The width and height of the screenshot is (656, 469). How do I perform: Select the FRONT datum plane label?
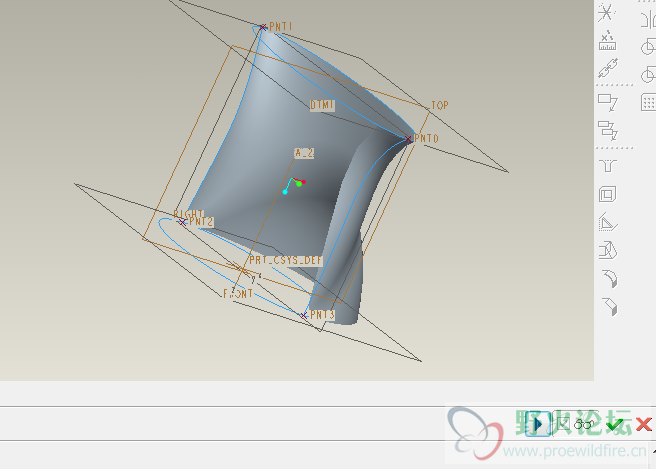pyautogui.click(x=238, y=294)
